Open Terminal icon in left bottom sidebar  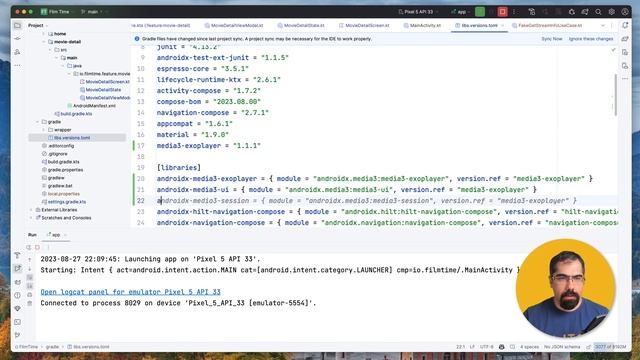click(x=18, y=322)
